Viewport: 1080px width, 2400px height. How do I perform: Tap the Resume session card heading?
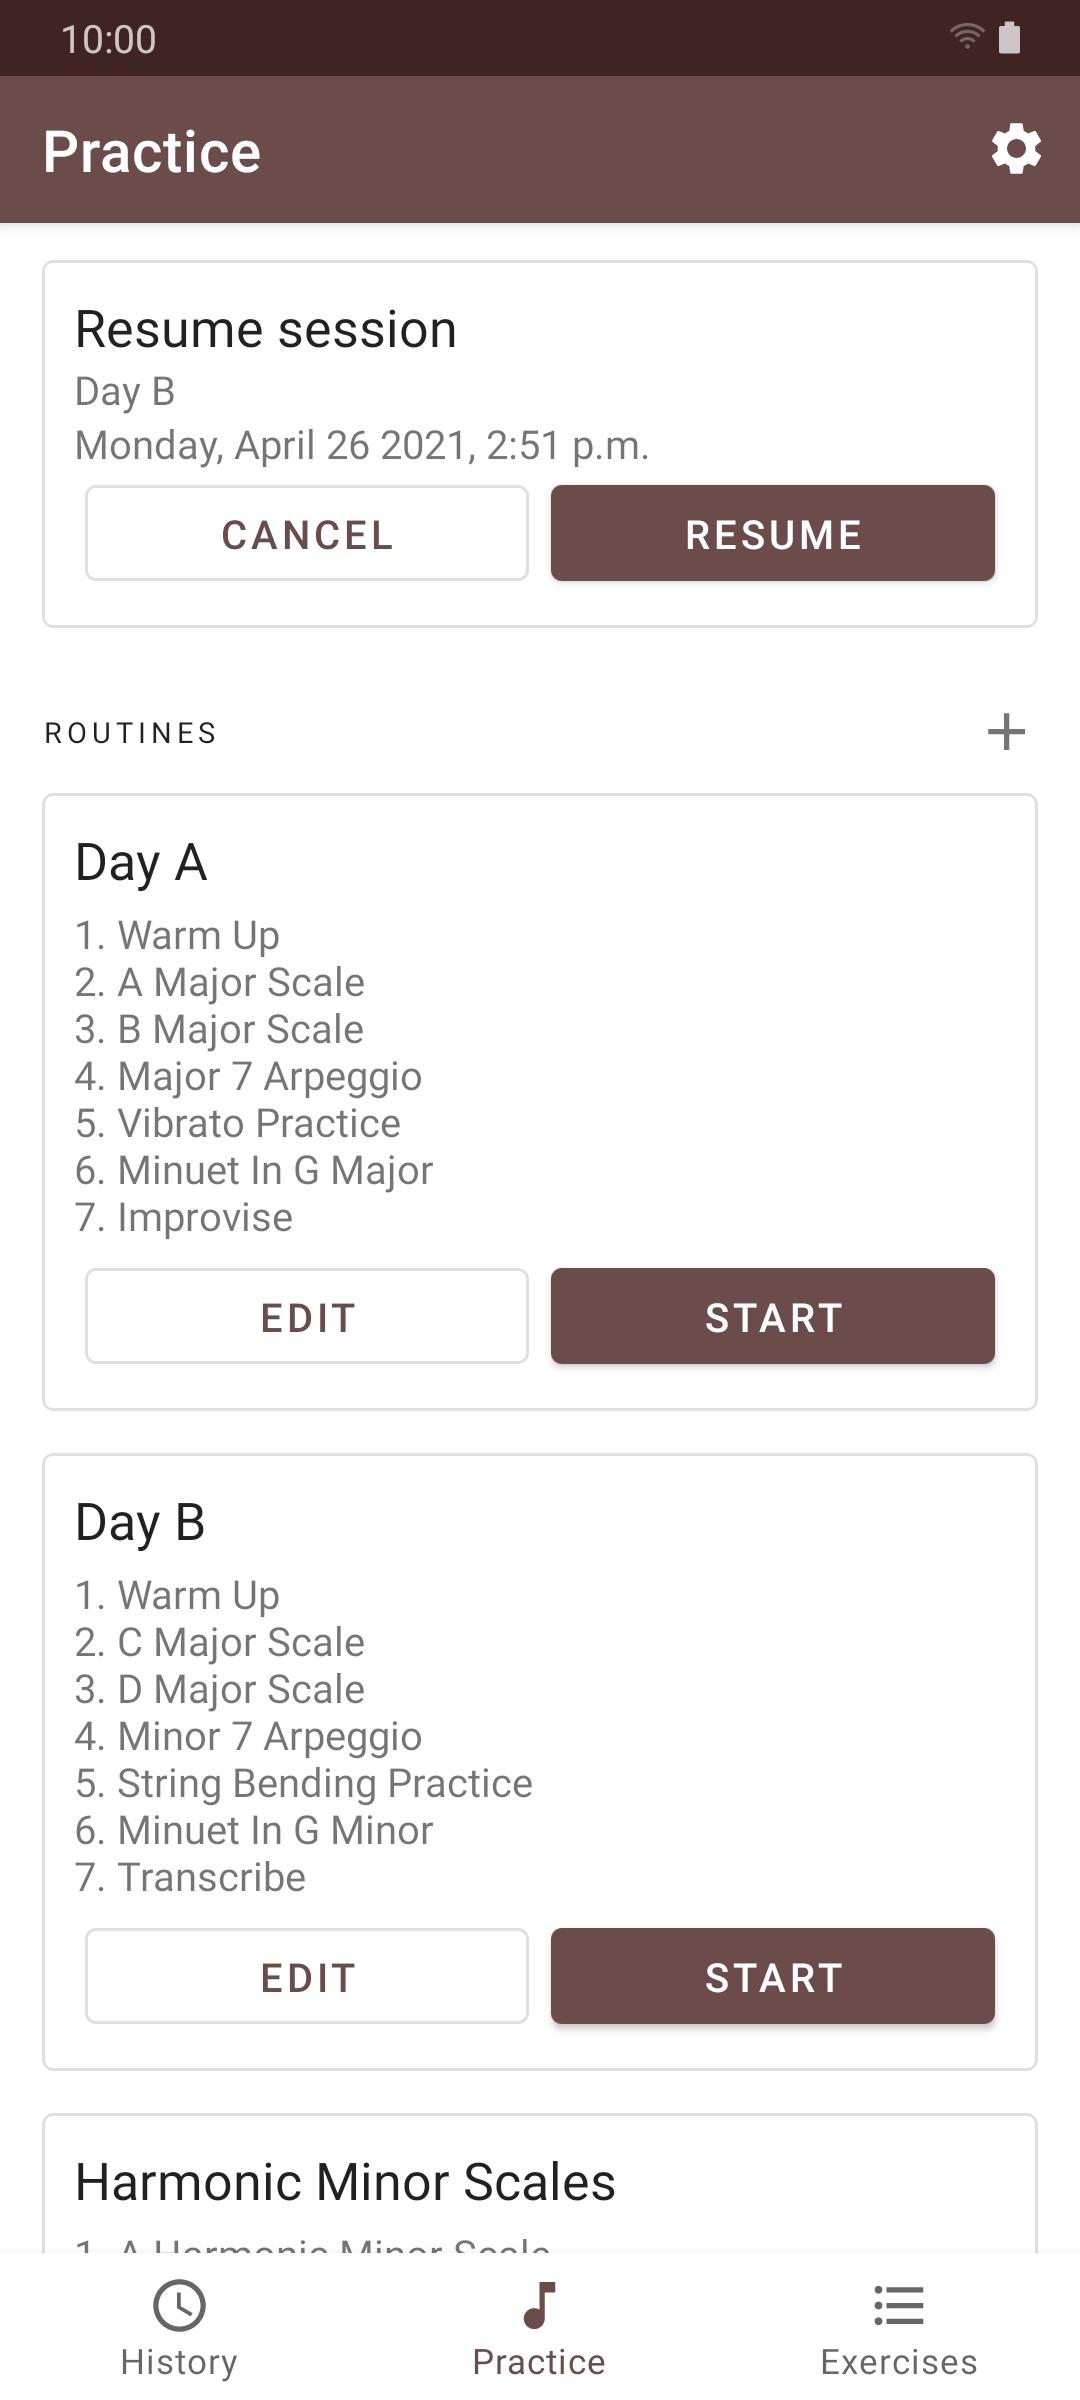pos(266,330)
